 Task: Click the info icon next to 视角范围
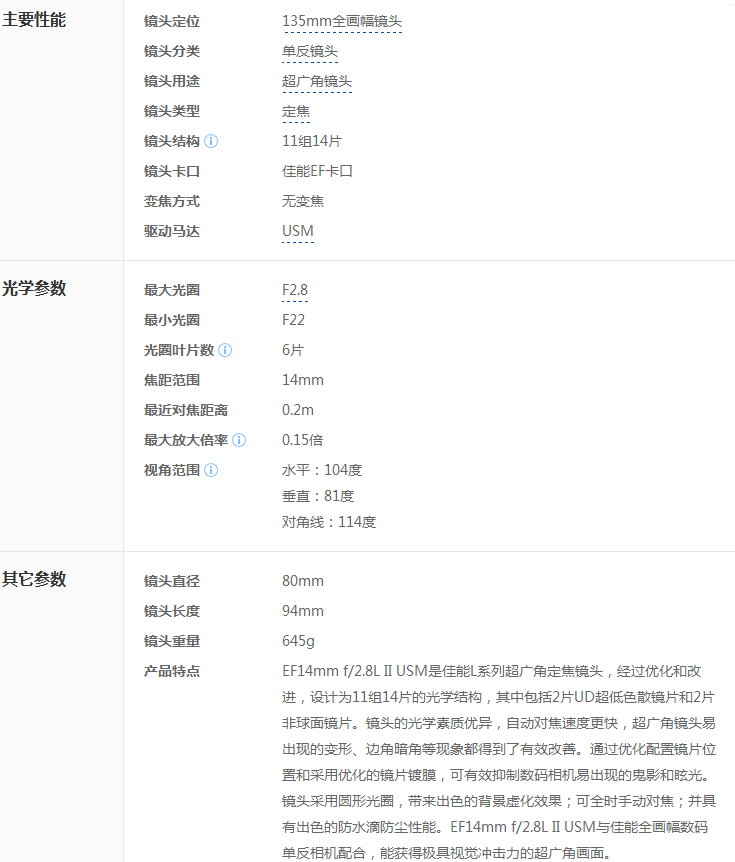pos(211,470)
